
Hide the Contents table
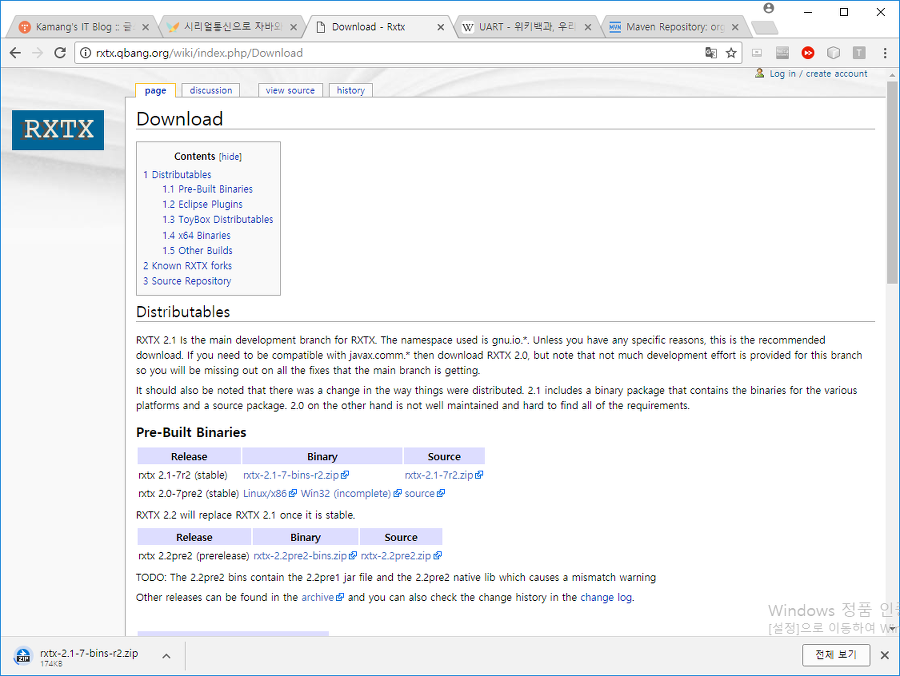tap(230, 157)
